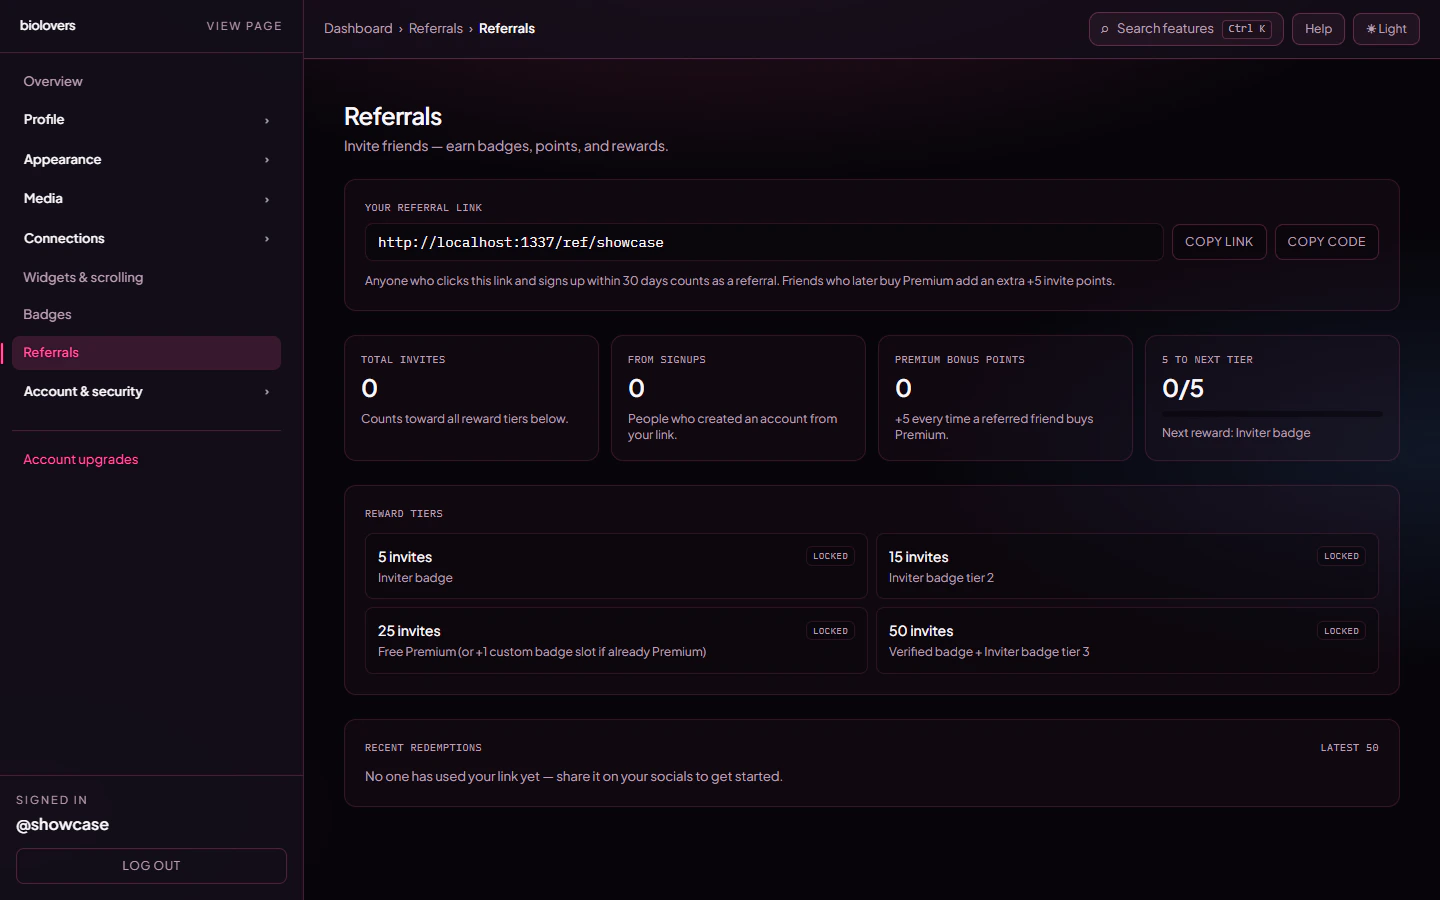Screen dimensions: 1440x900
Task: Click the next tier progress bar
Action: click(x=1272, y=412)
